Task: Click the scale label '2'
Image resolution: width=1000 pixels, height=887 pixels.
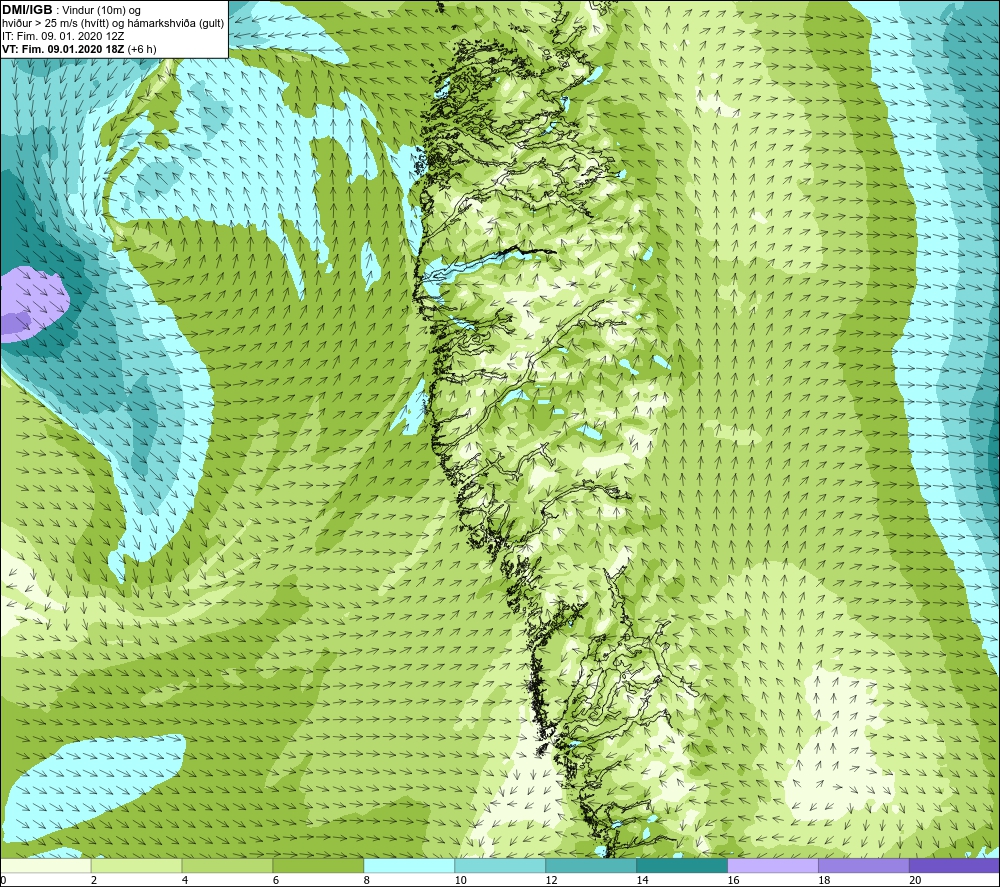Action: pos(94,881)
